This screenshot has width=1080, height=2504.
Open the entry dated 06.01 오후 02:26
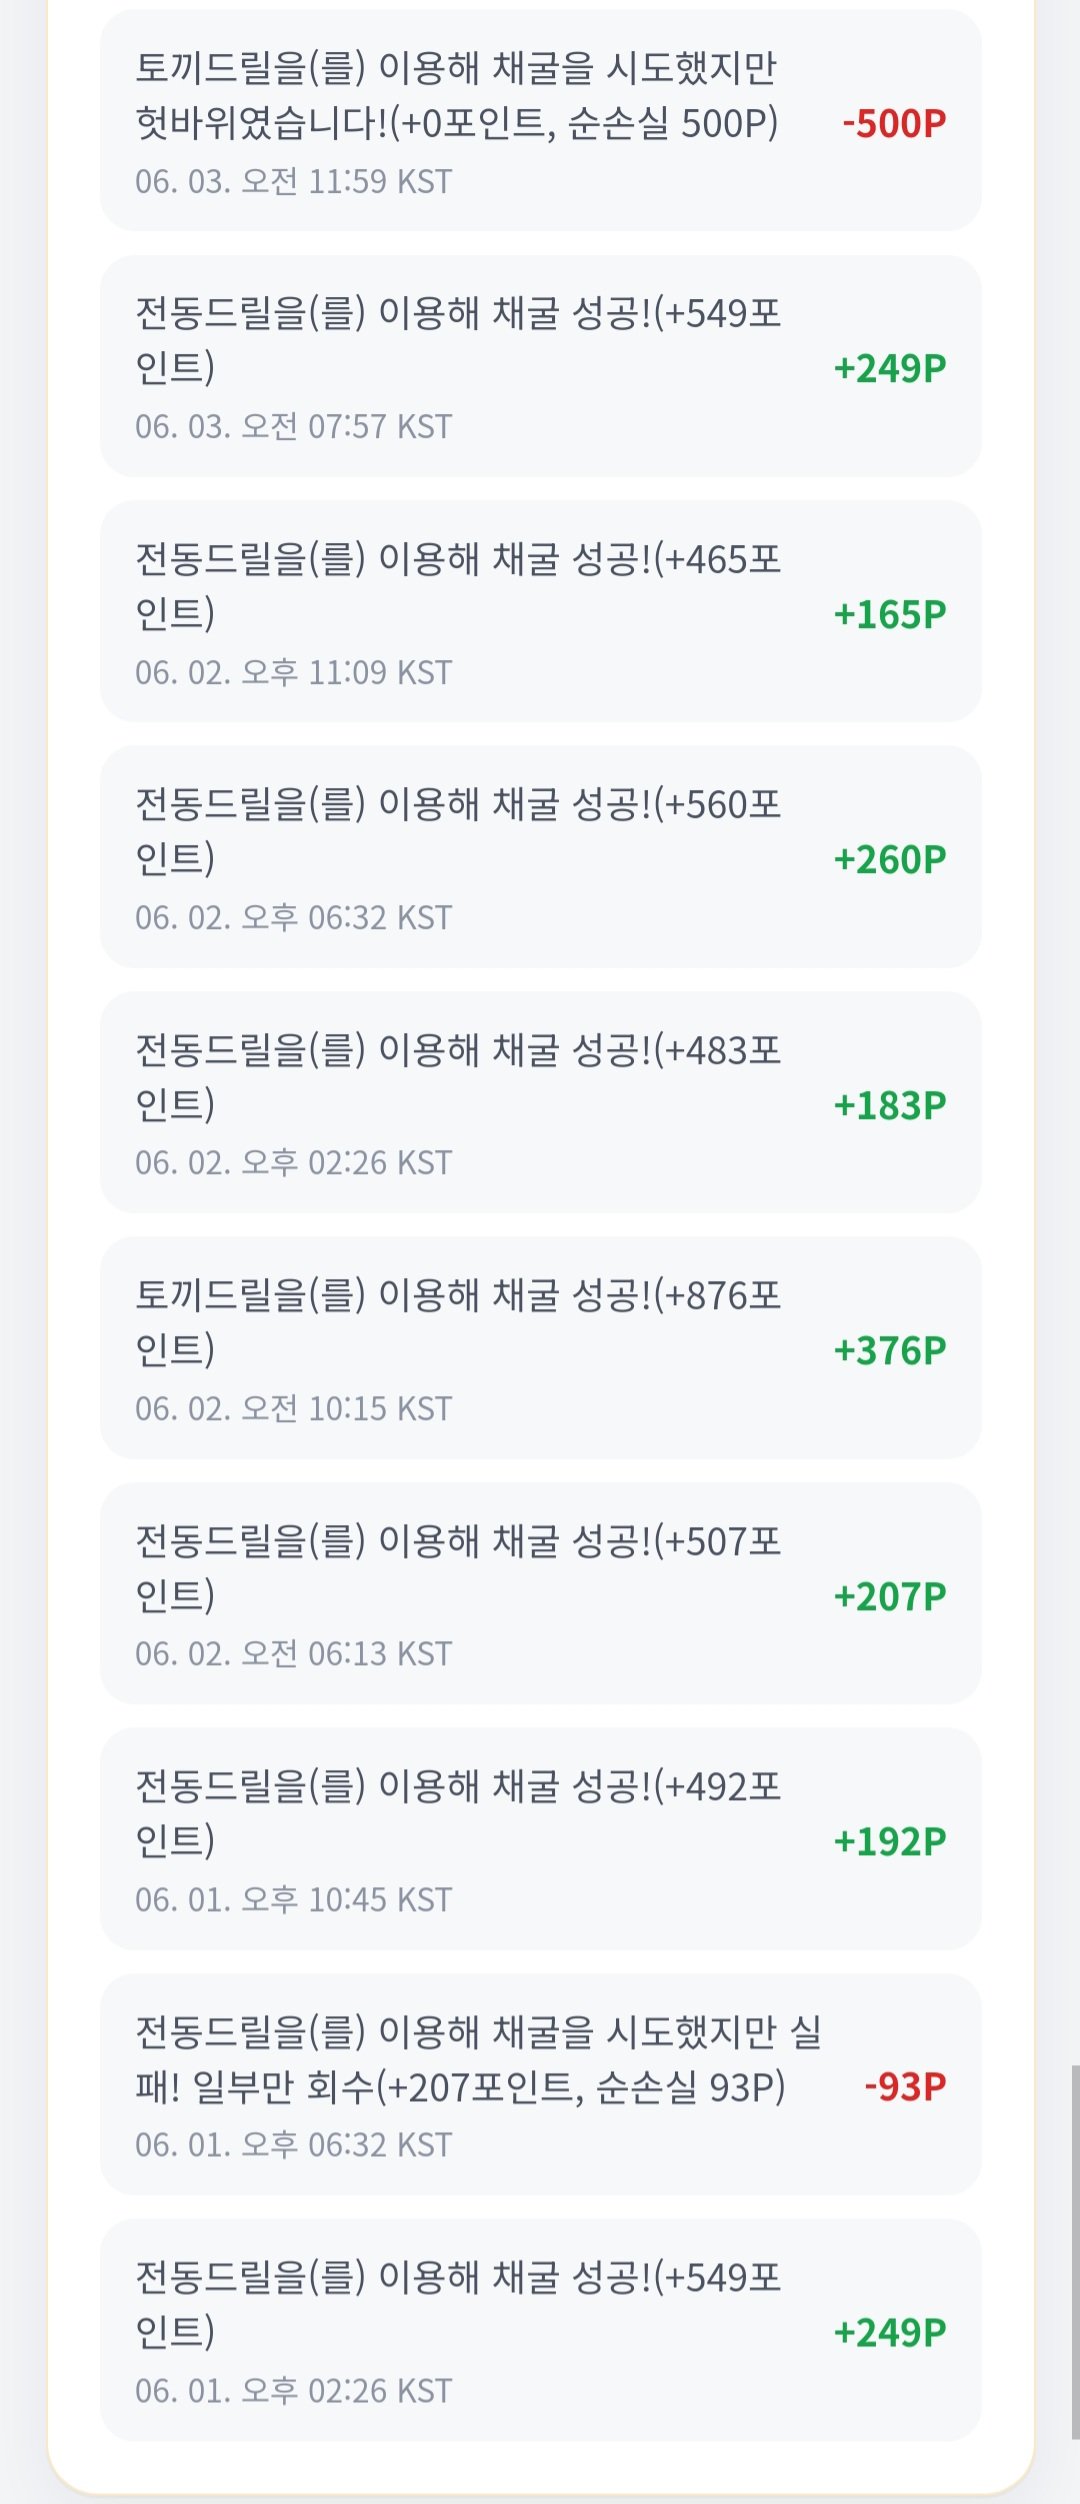tap(540, 2330)
